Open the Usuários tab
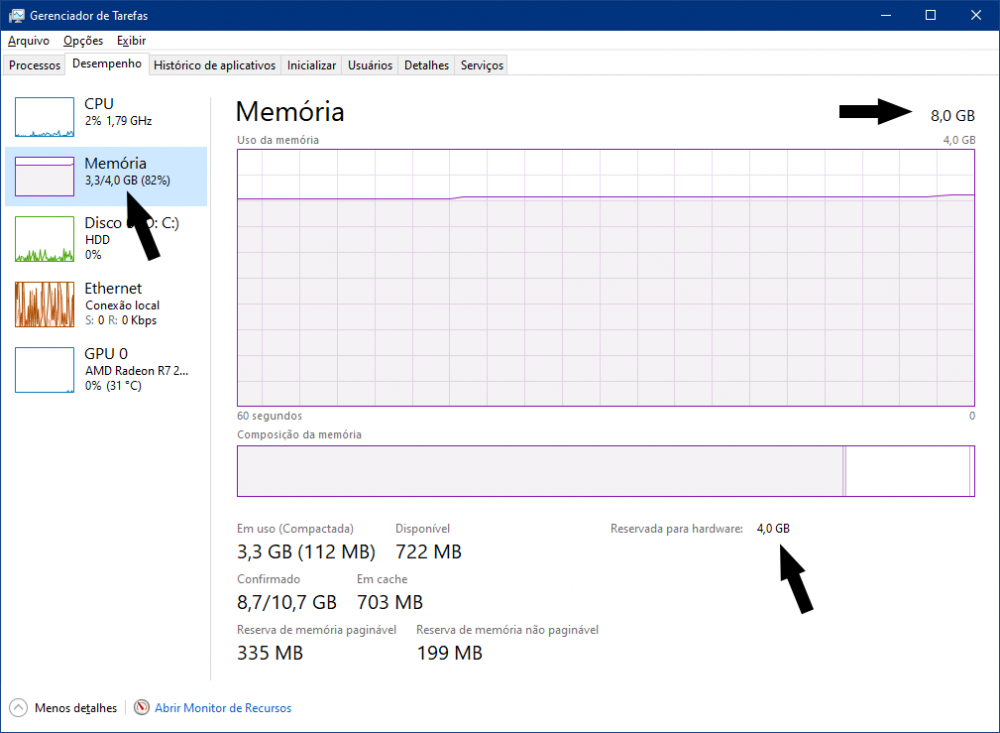This screenshot has width=1000, height=733. tap(370, 65)
